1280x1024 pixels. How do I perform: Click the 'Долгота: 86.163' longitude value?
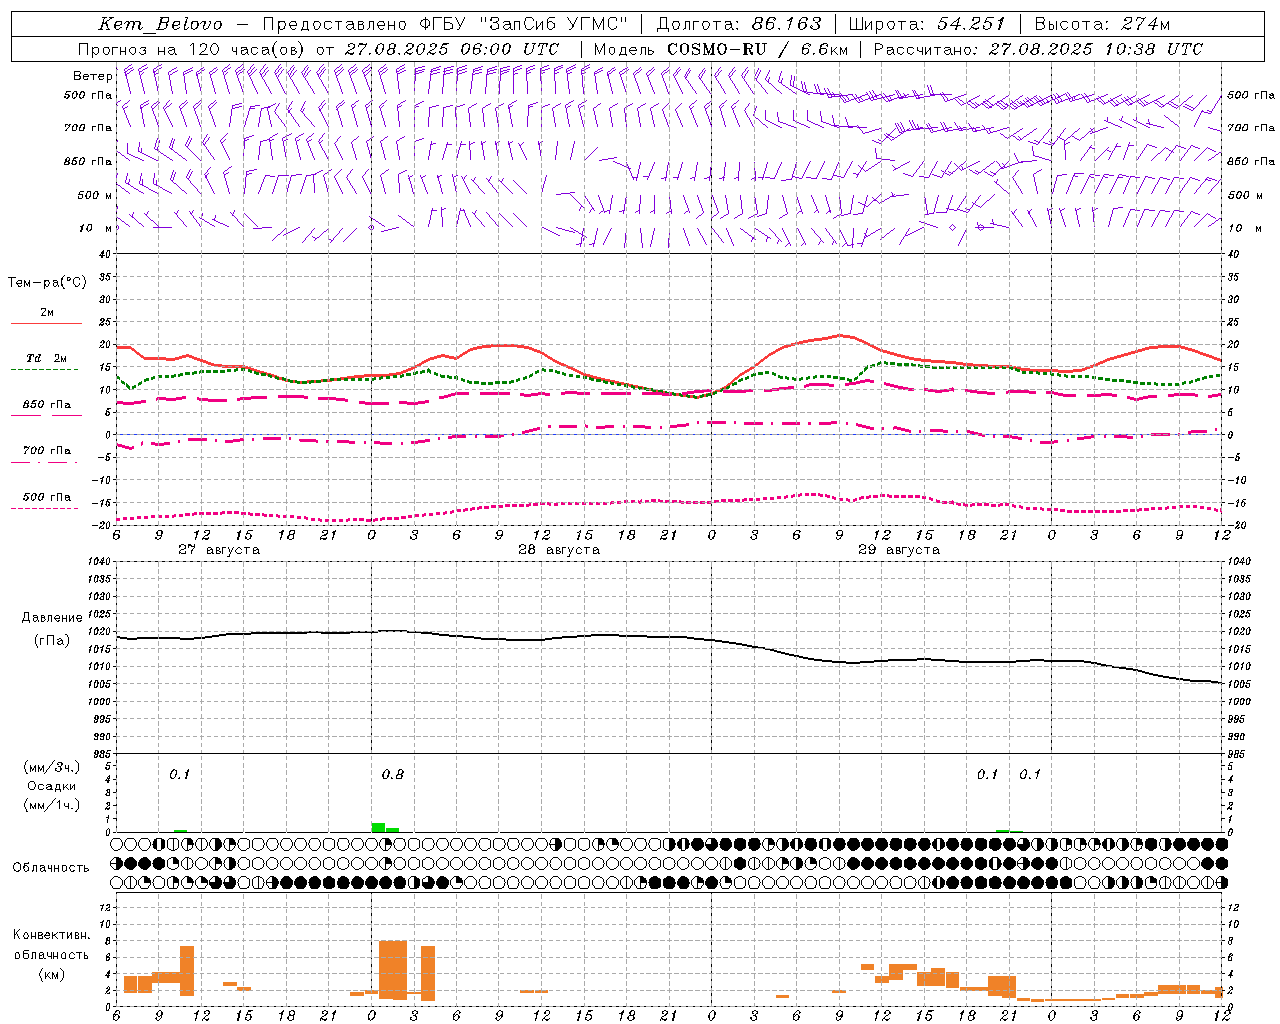point(739,24)
